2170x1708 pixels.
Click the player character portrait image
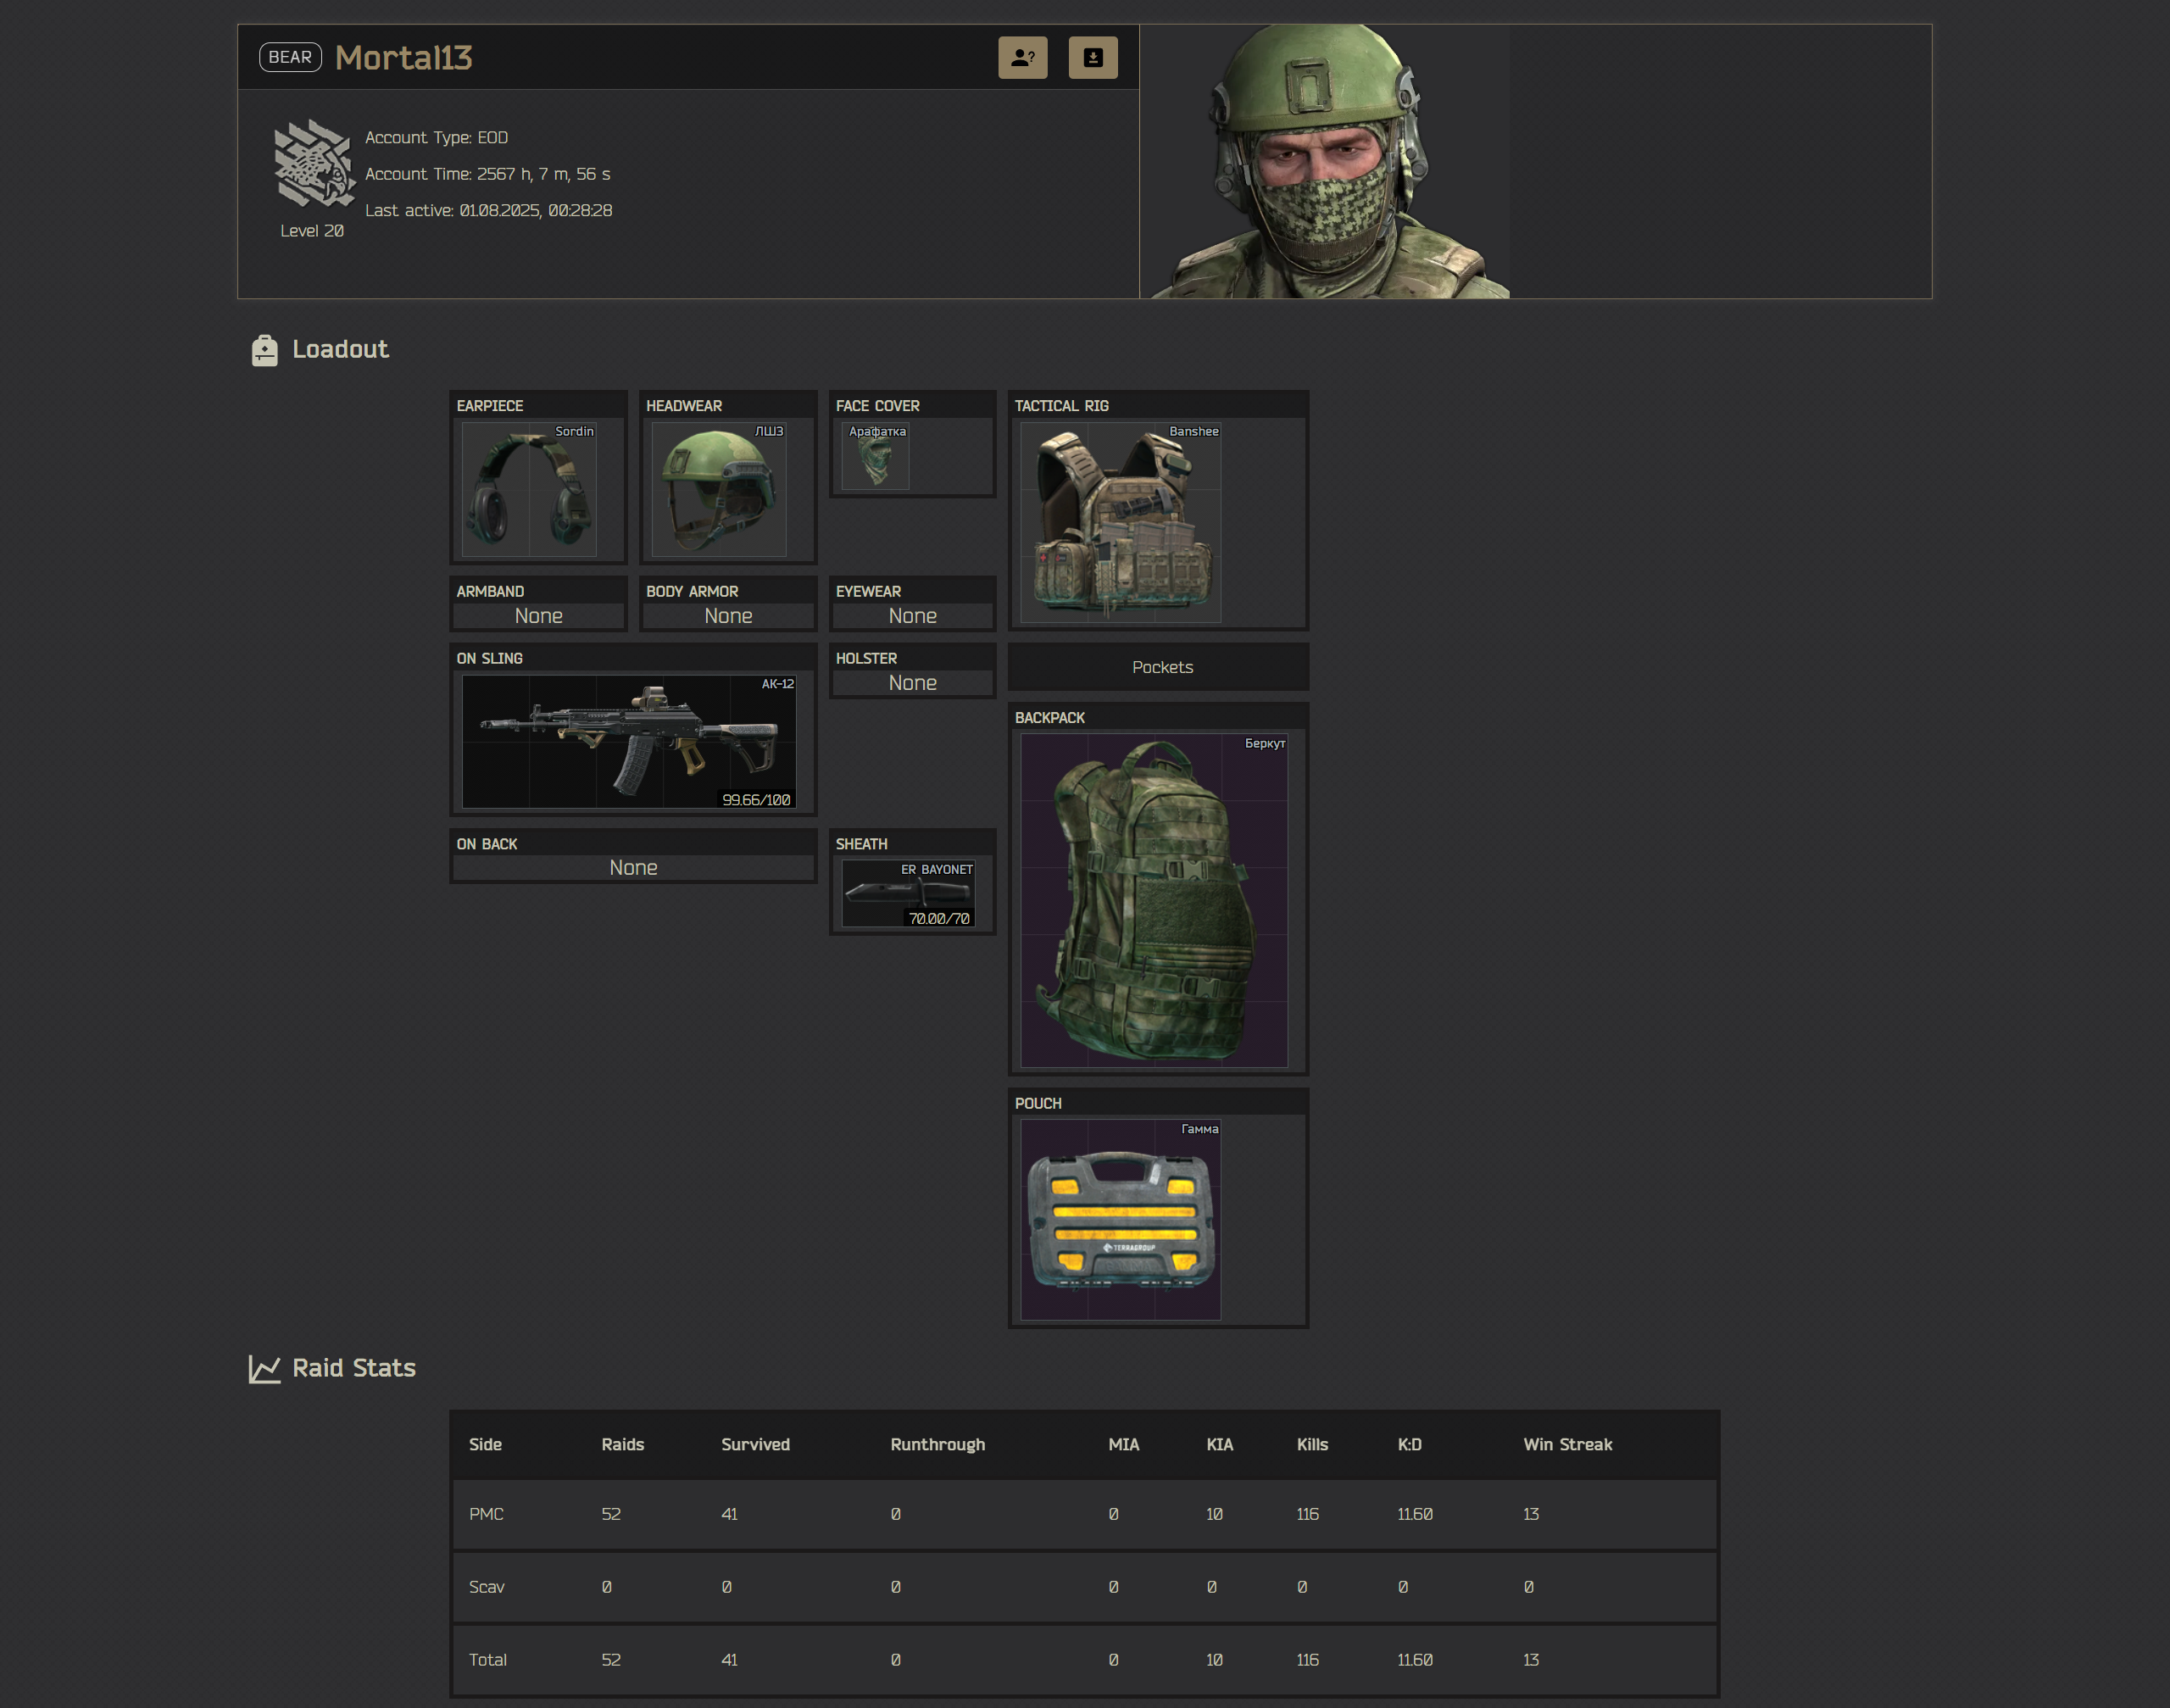coord(1325,162)
